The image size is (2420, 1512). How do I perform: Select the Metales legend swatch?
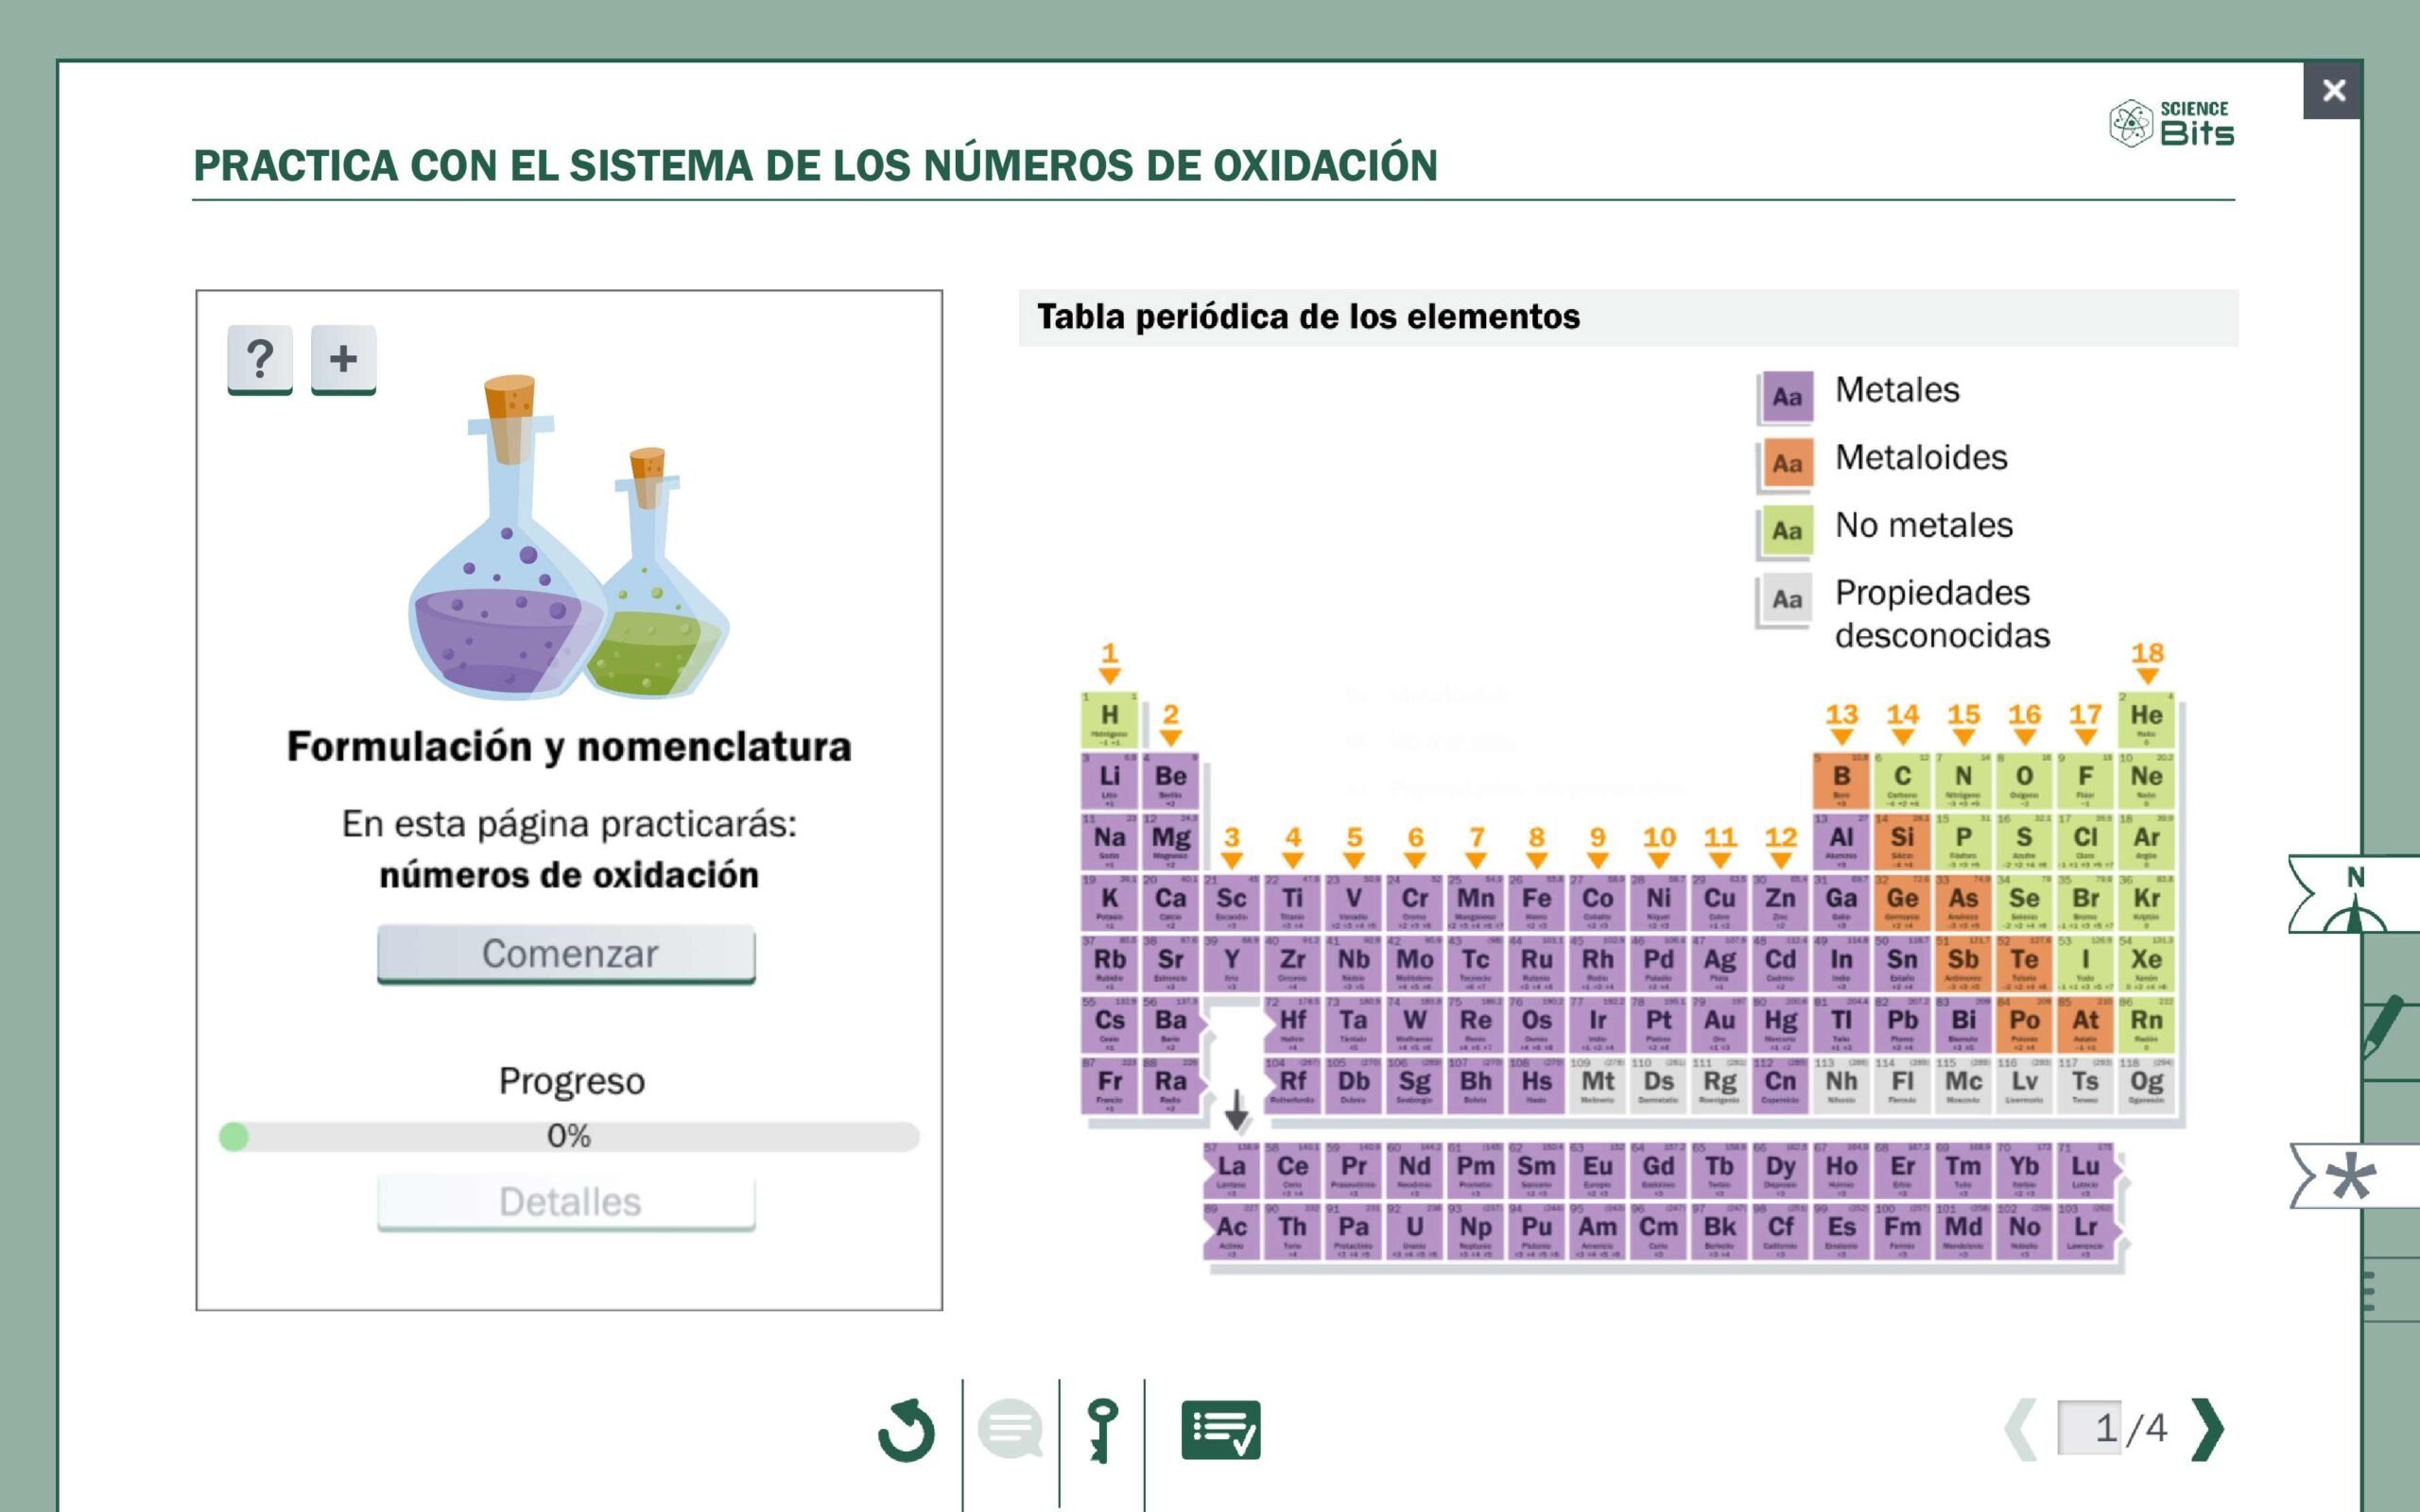[x=1787, y=397]
